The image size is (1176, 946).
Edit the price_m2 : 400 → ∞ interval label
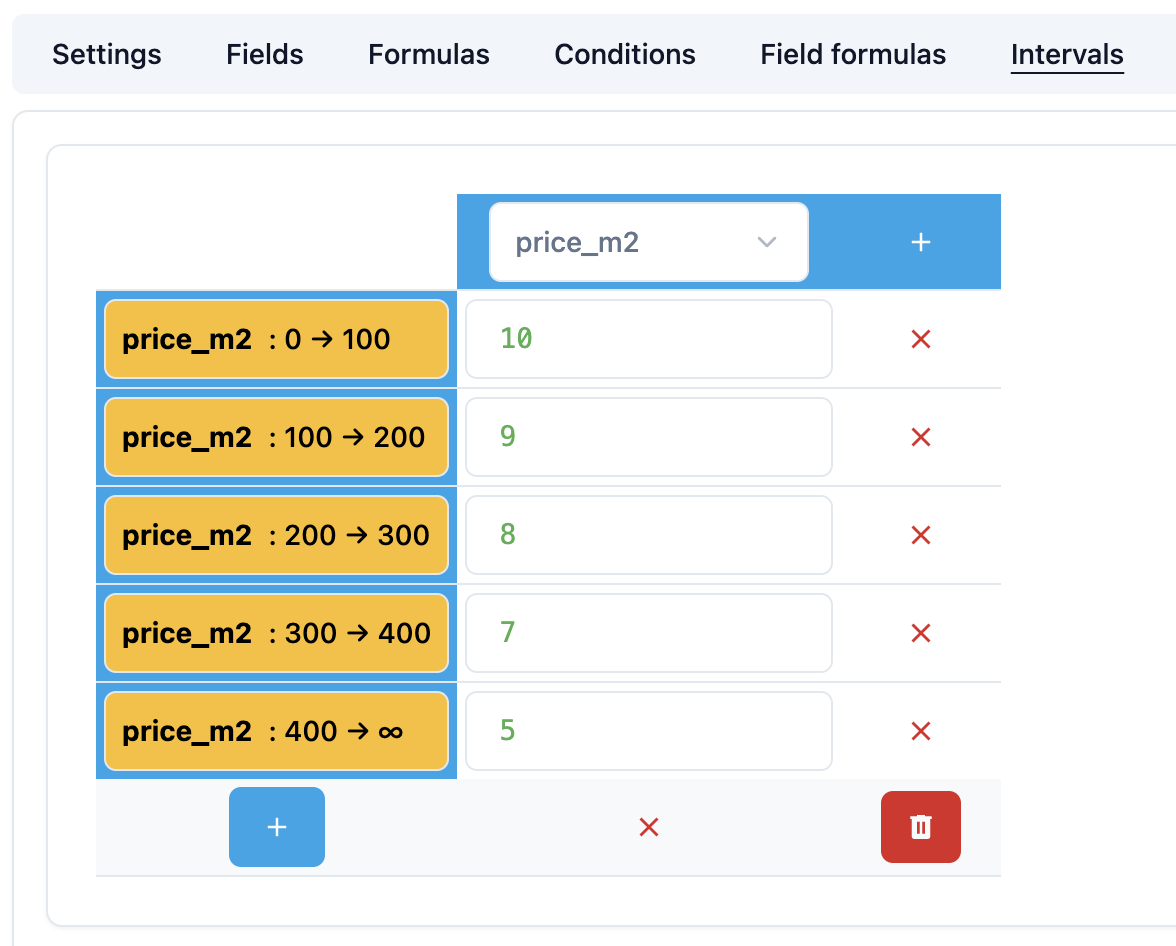[276, 731]
